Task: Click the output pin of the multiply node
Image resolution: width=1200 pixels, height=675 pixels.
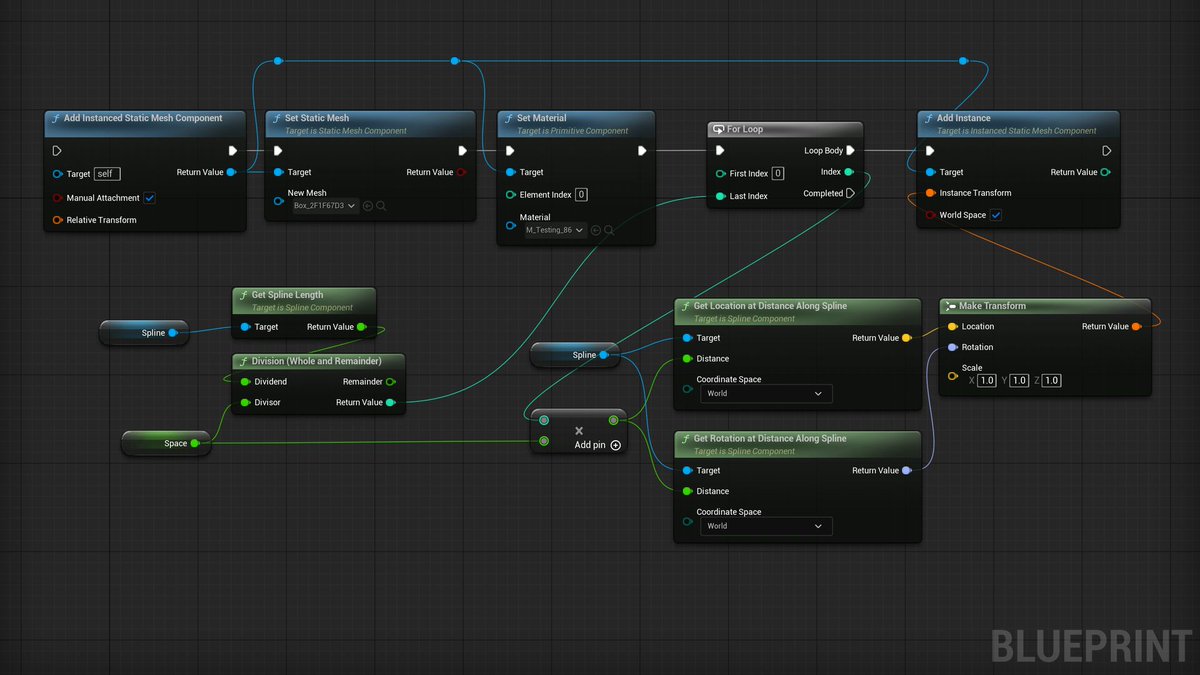Action: 613,421
